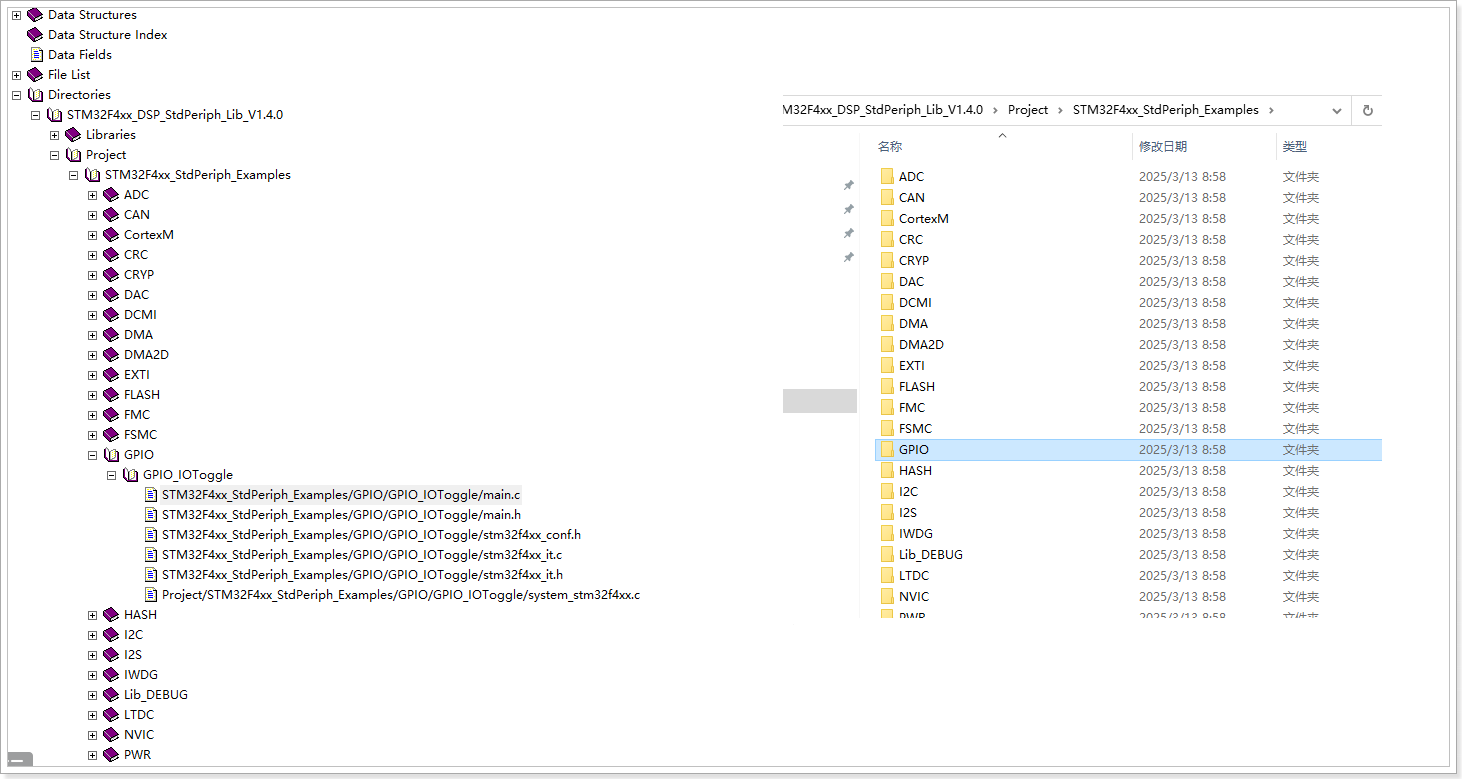Collapse the GPIO tree node

pos(92,455)
